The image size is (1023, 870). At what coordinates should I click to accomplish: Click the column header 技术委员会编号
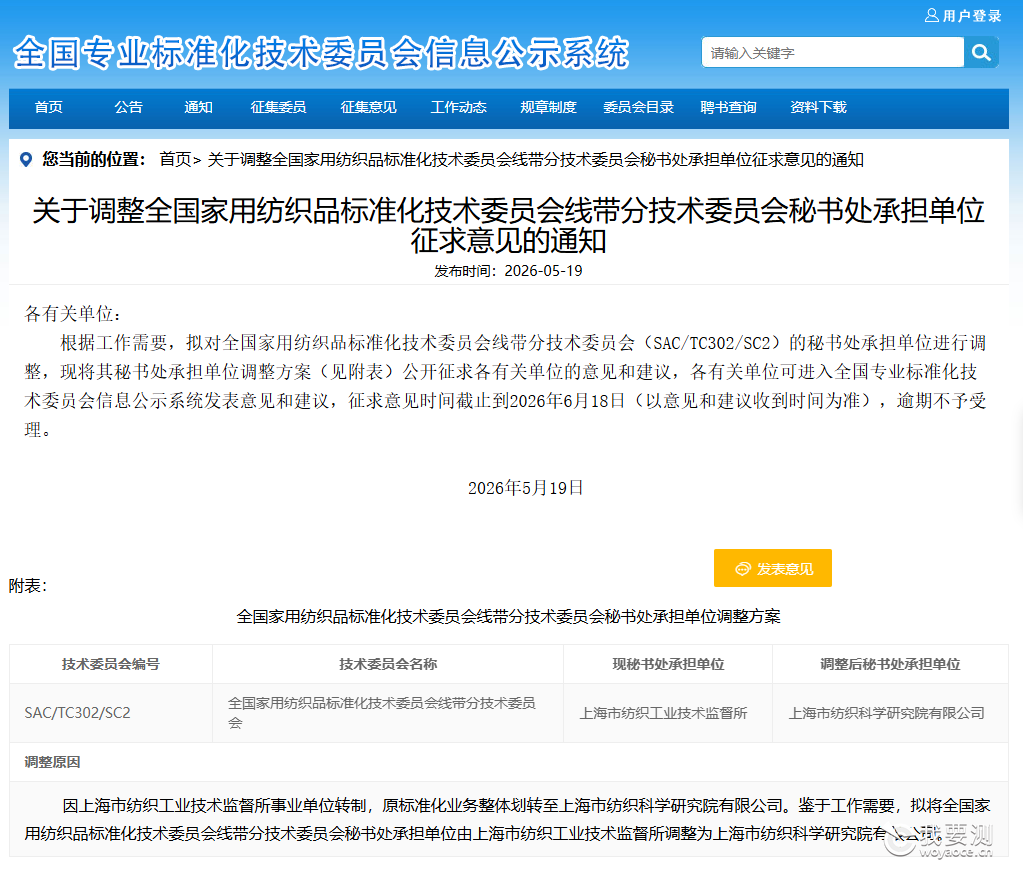tap(111, 664)
